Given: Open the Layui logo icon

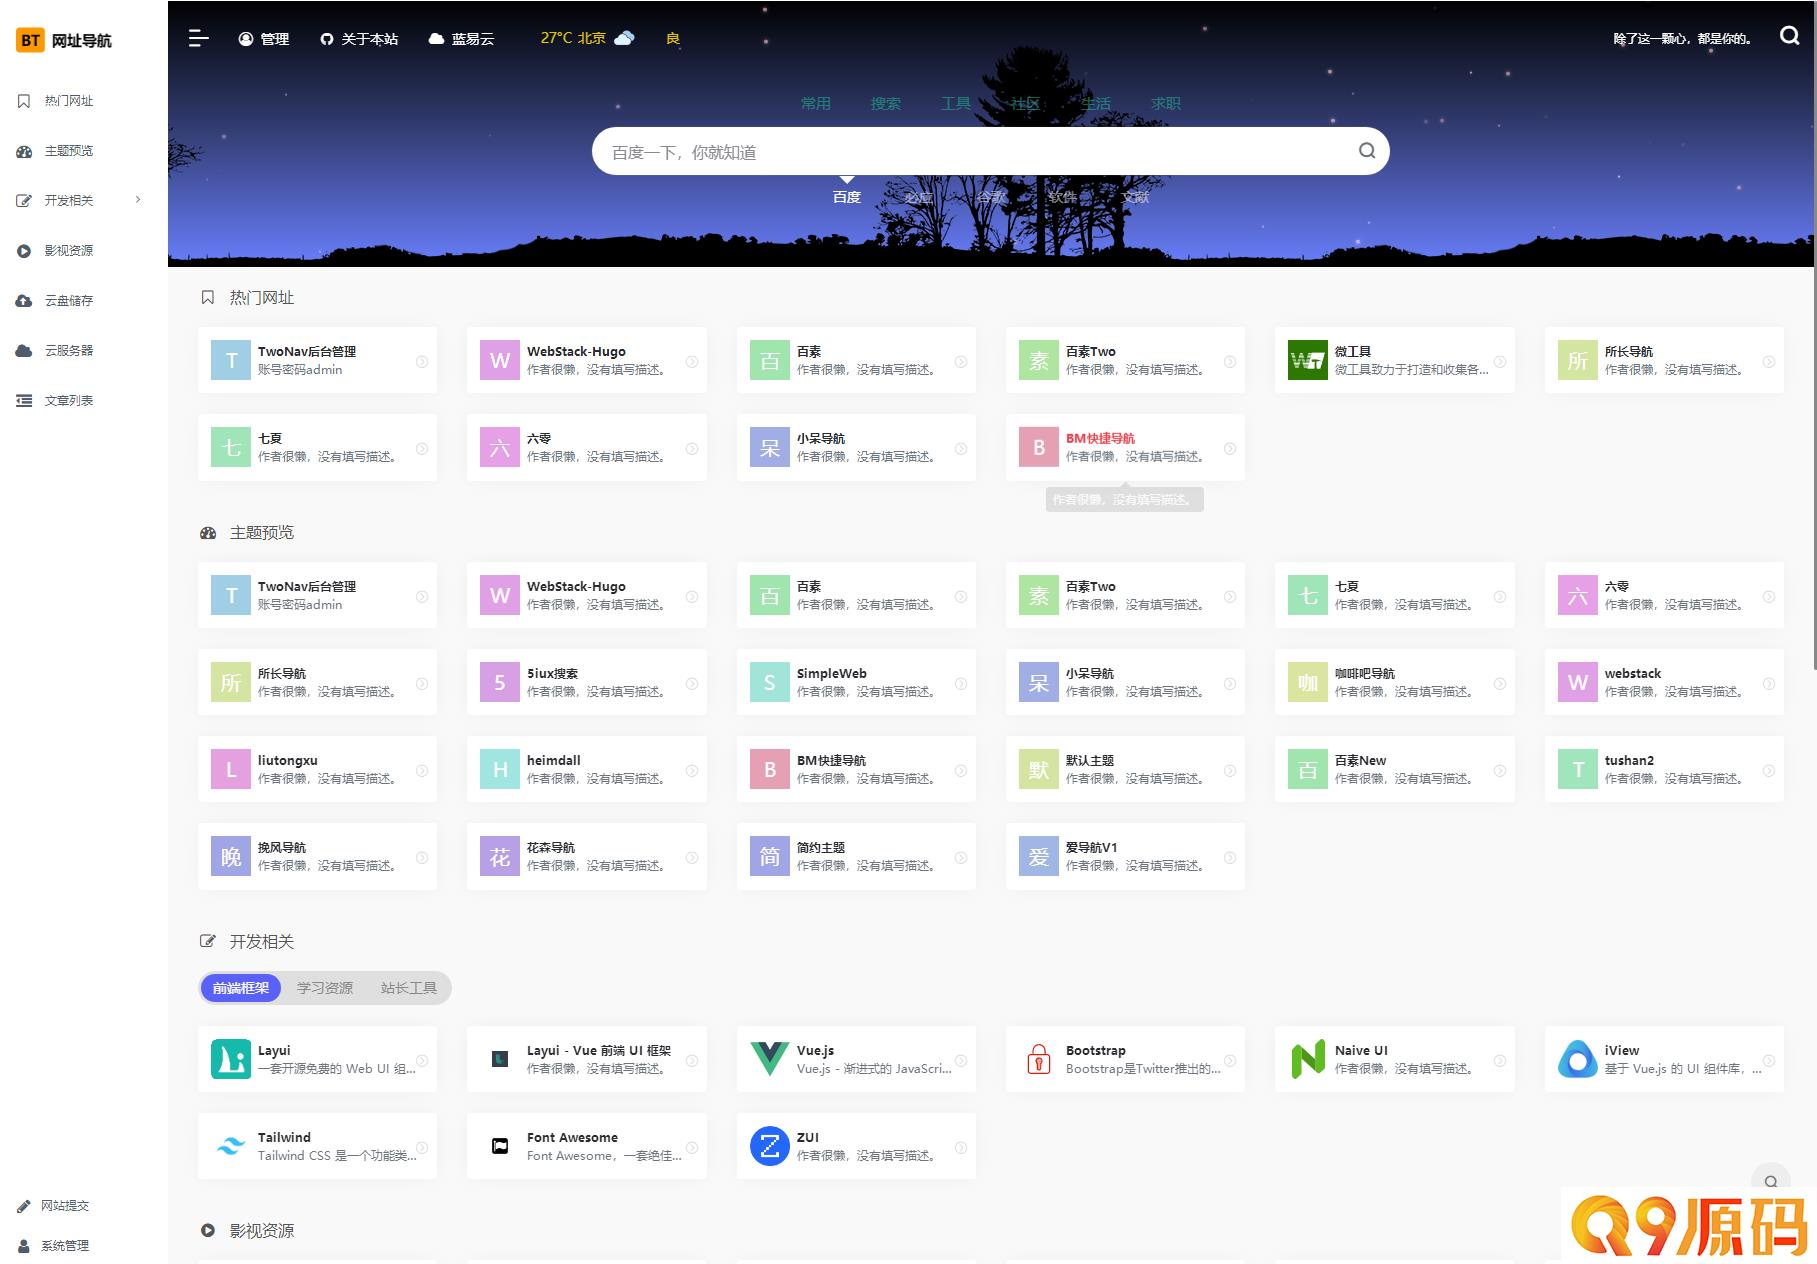Looking at the screenshot, I should (x=231, y=1059).
